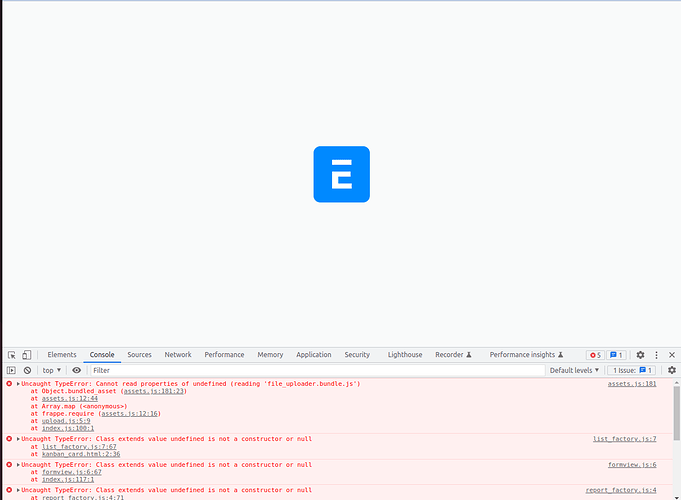Clear the console with the ban icon
681x500 pixels.
27,371
